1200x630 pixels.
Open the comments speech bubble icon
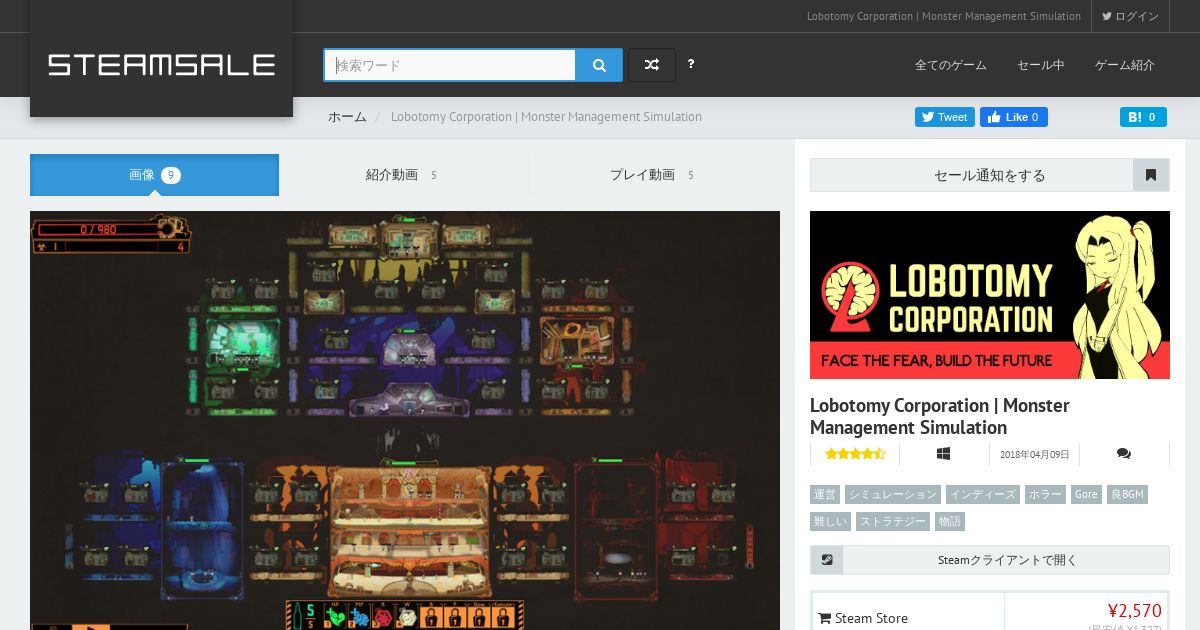coord(1124,454)
